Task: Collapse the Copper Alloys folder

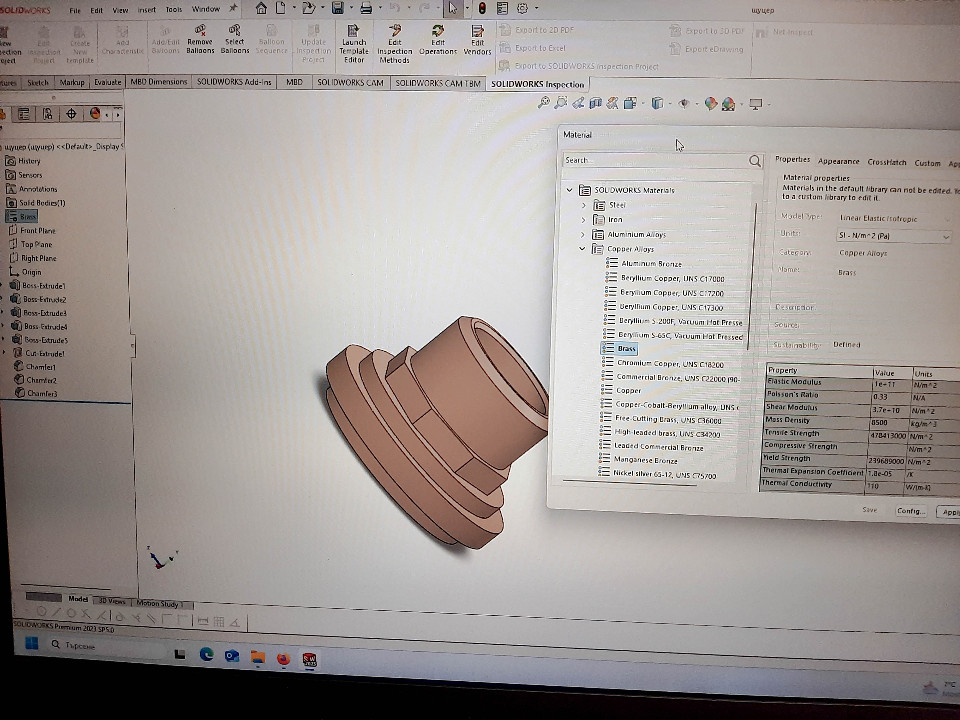Action: point(584,249)
